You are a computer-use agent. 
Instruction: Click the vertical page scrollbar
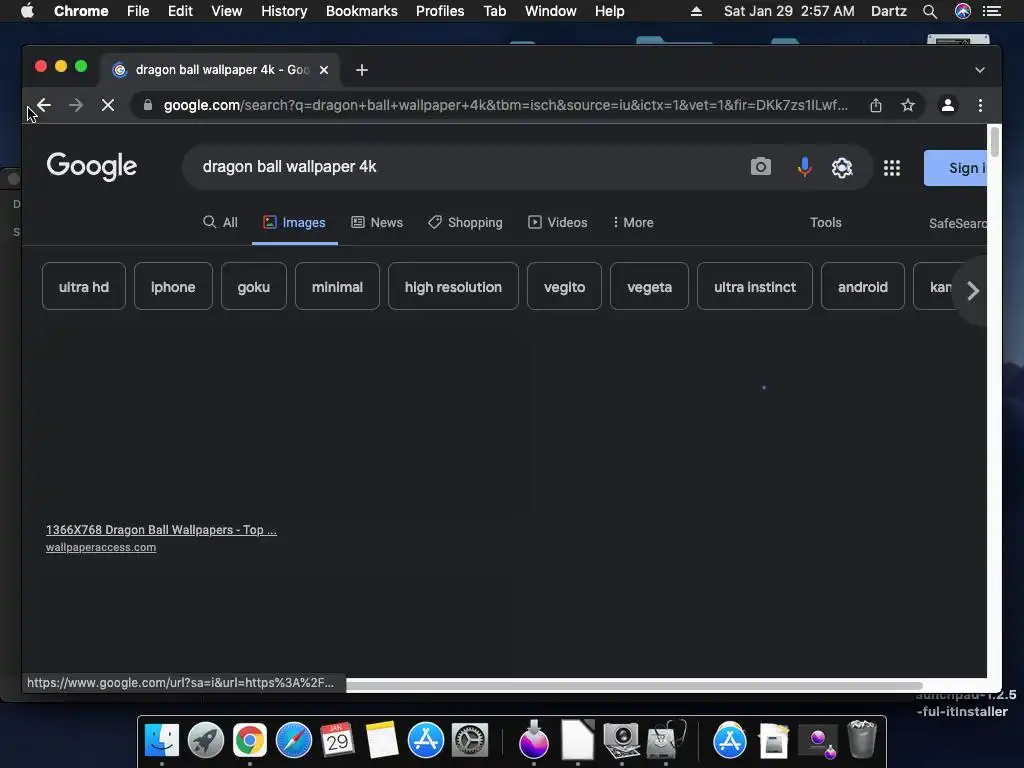coord(995,142)
